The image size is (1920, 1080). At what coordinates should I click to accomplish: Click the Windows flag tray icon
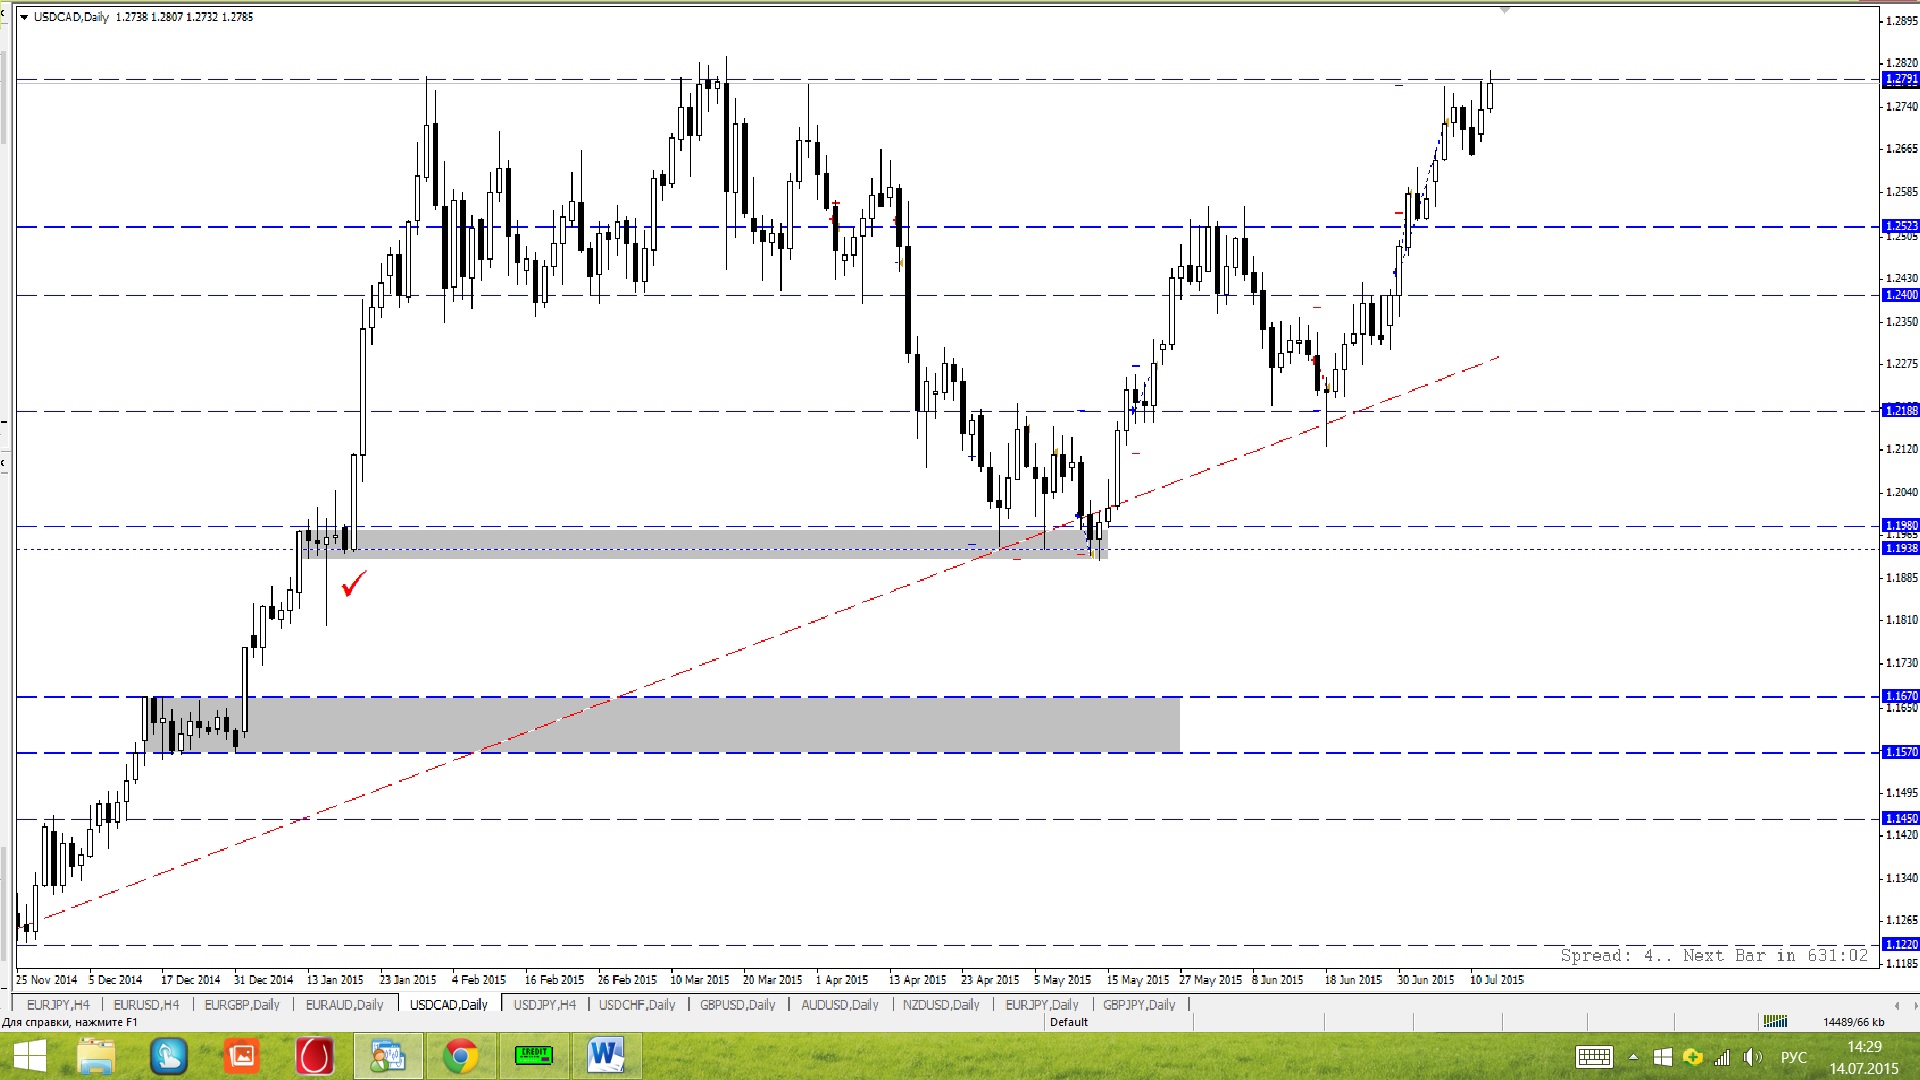1663,1057
